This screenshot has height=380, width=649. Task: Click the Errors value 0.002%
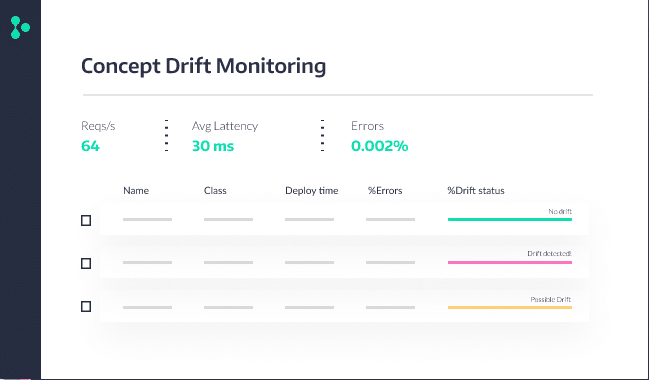380,146
